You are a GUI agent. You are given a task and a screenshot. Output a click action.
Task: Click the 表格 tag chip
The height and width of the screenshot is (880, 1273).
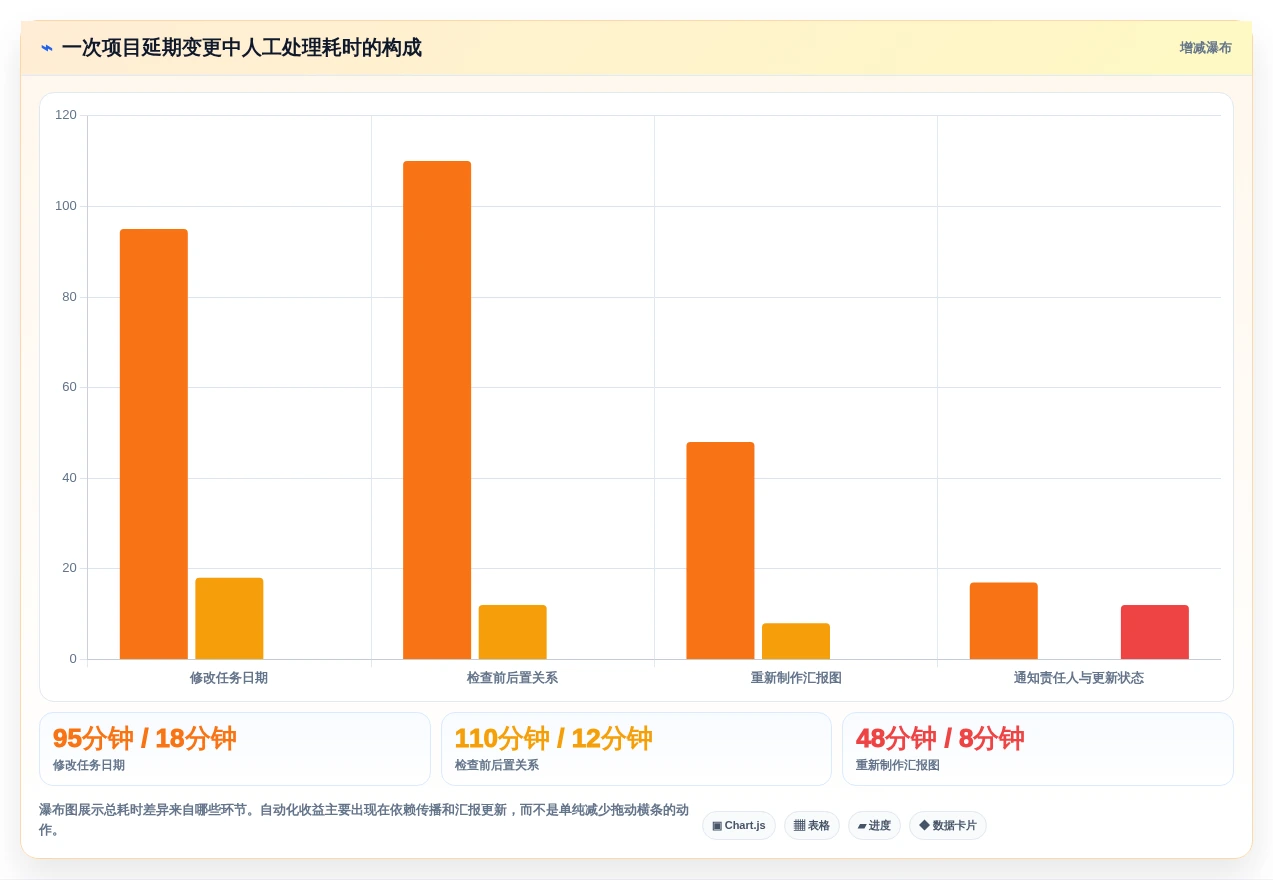(811, 826)
